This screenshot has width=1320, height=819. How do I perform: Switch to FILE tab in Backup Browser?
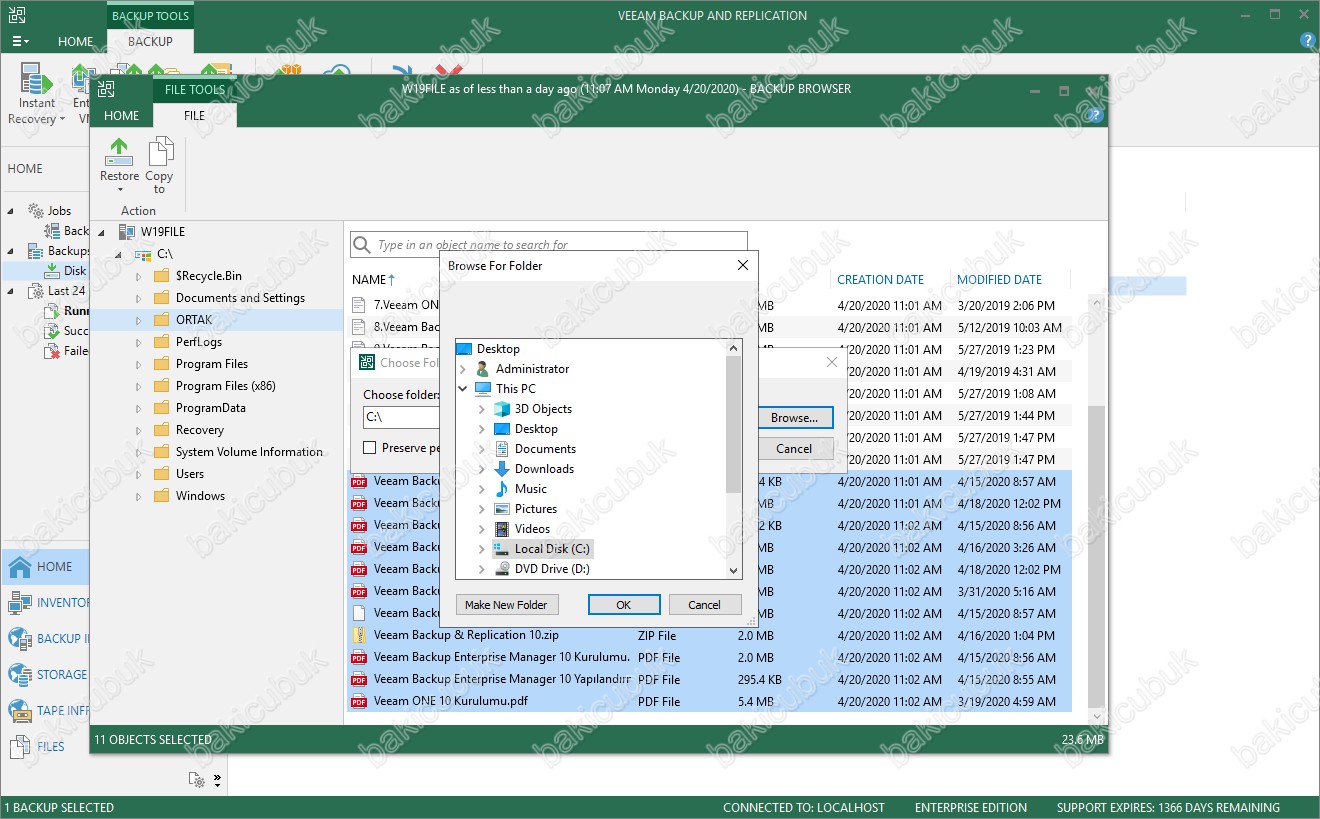click(x=194, y=115)
